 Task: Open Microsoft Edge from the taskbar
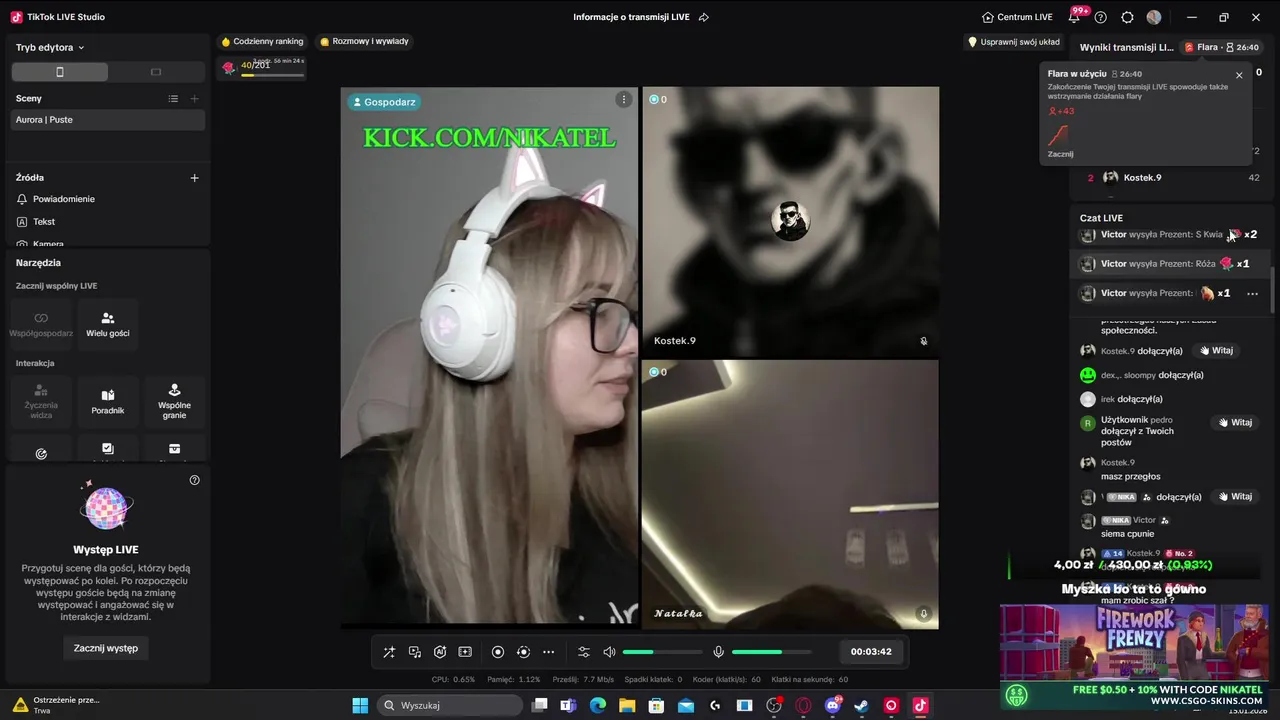pos(597,706)
